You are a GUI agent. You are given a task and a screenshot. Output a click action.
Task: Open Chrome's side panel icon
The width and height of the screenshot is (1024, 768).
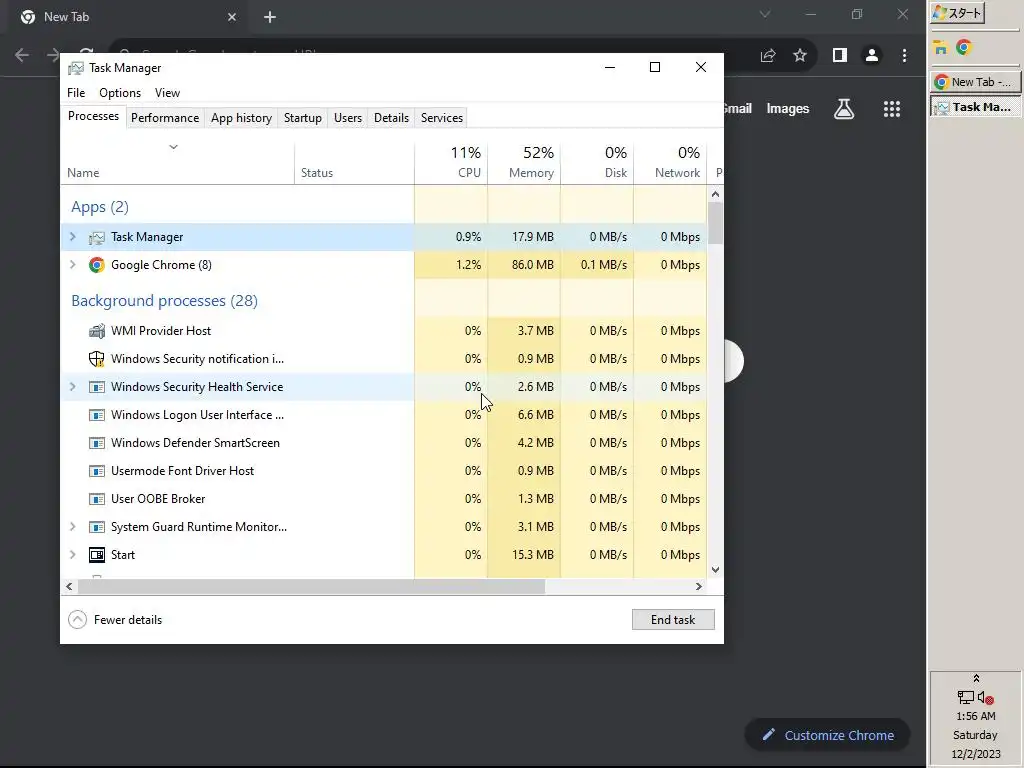pos(840,56)
